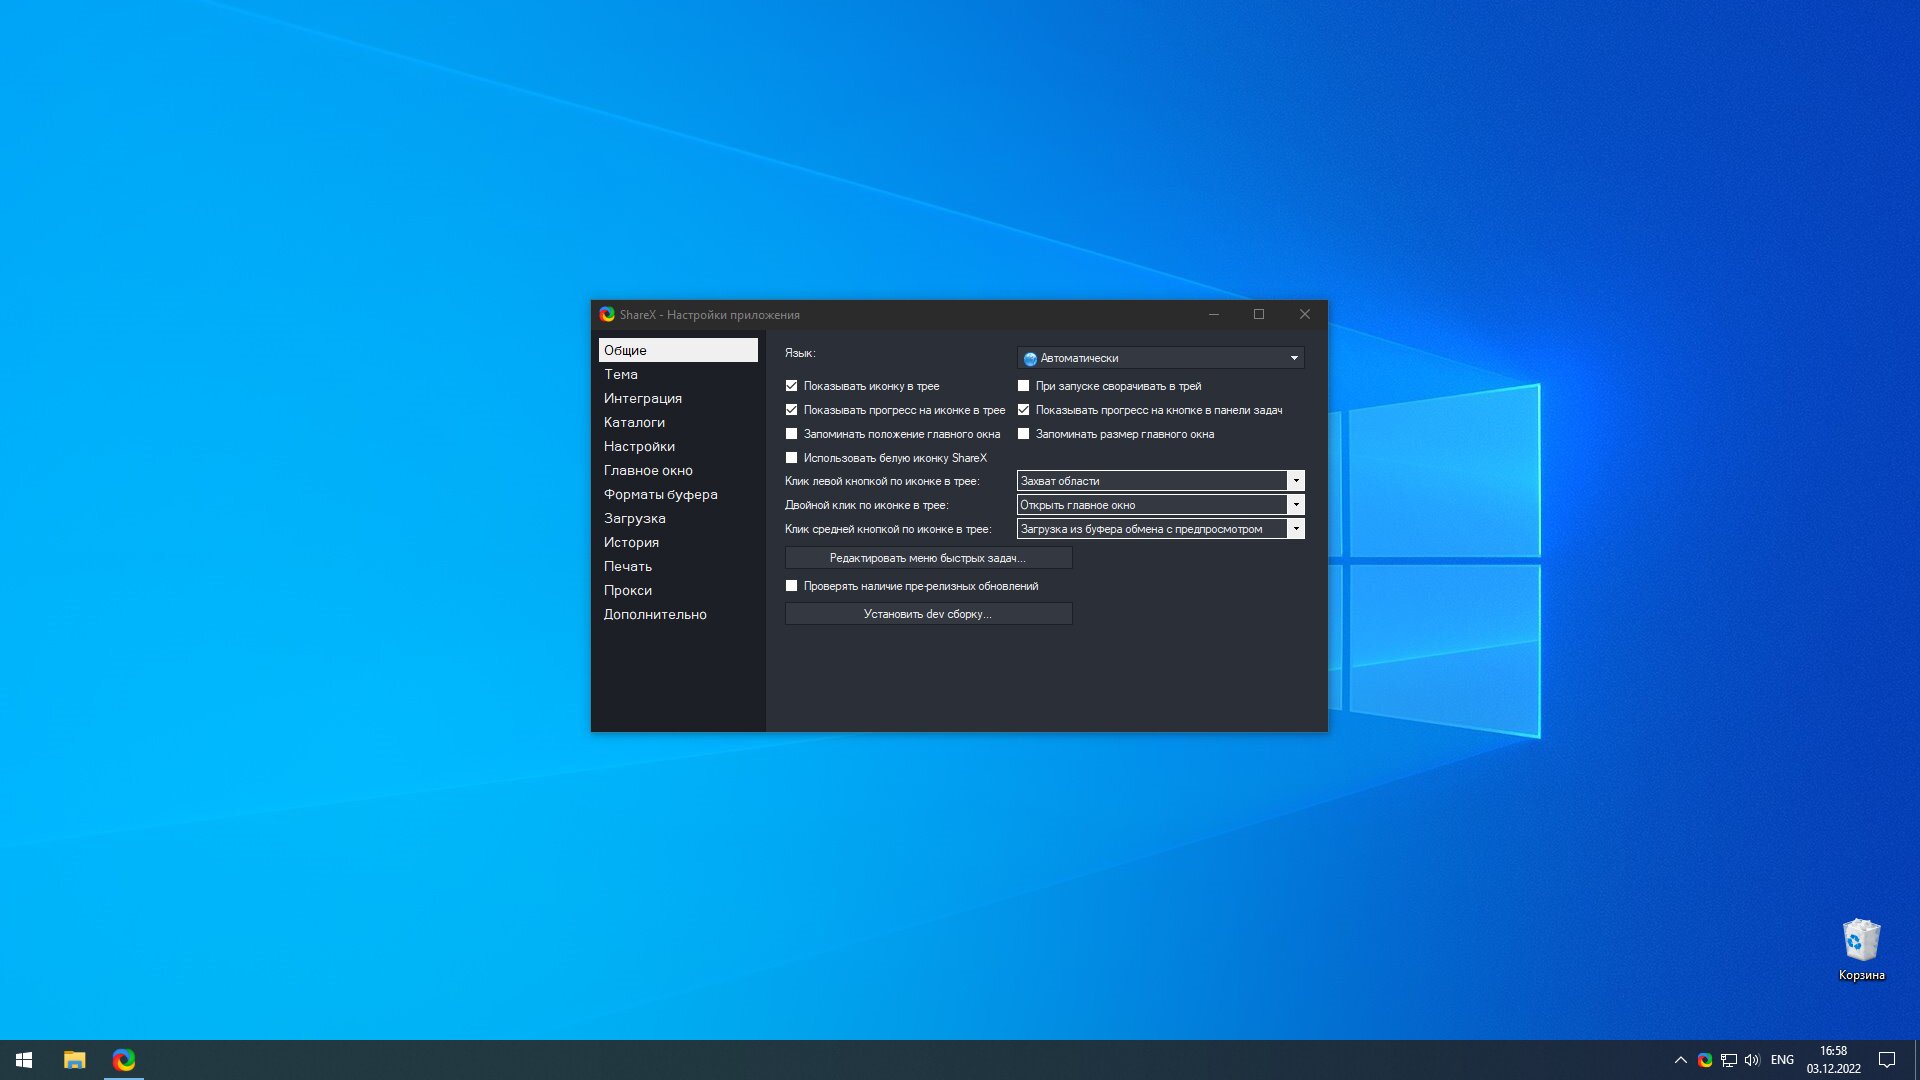Enable При запуске сворачивать в трей

coord(1023,386)
